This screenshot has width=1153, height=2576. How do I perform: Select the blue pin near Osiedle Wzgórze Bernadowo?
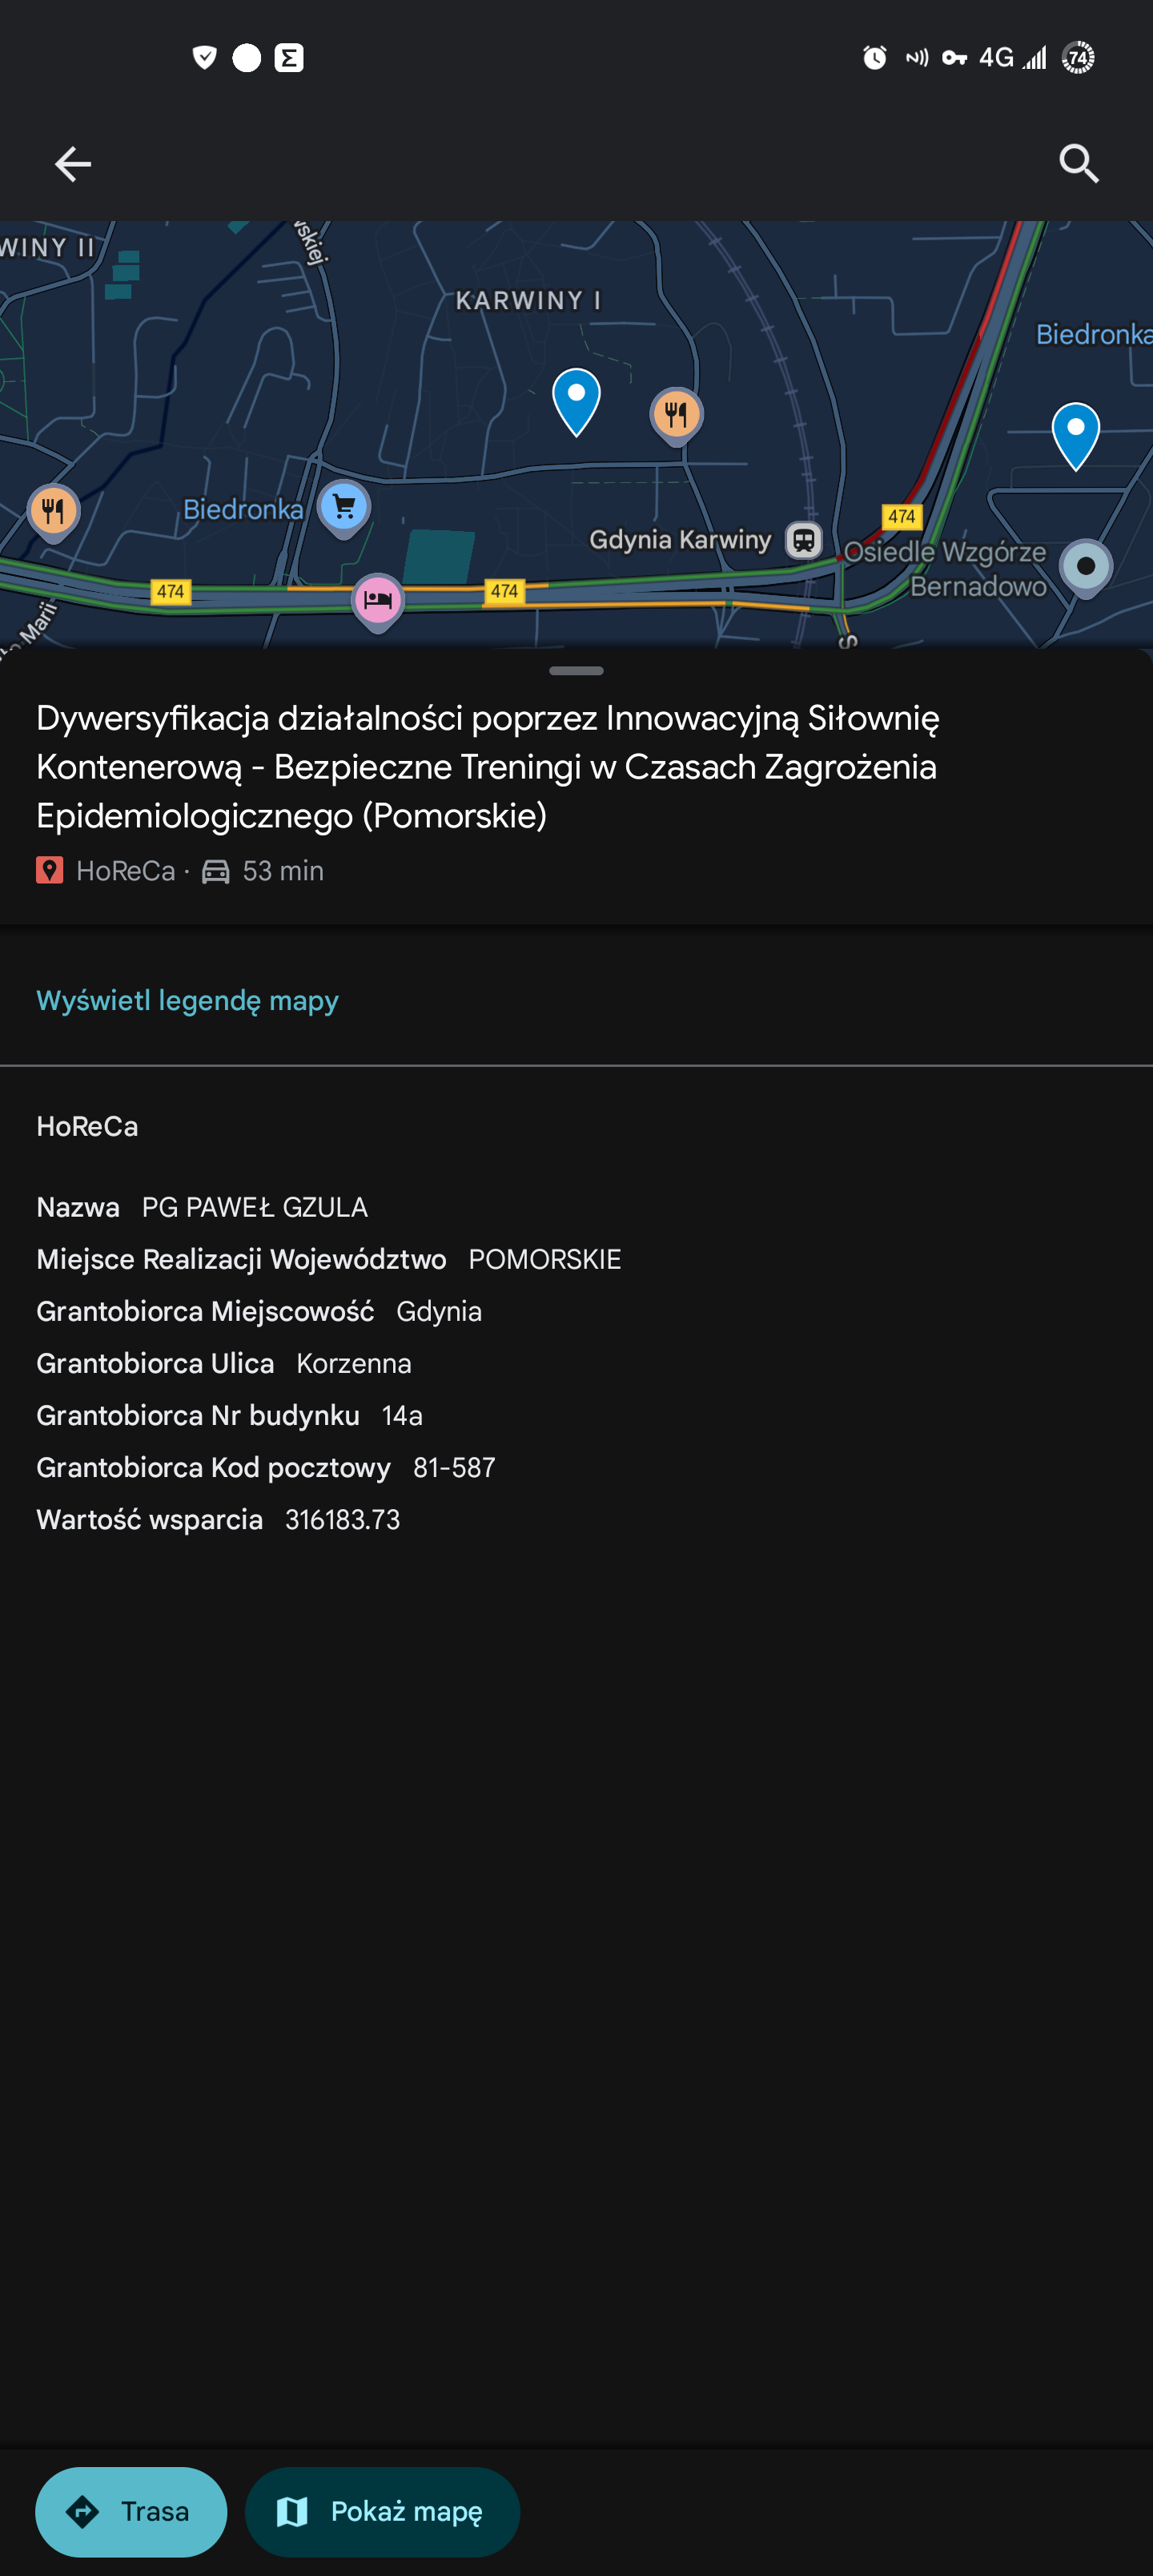point(1075,433)
